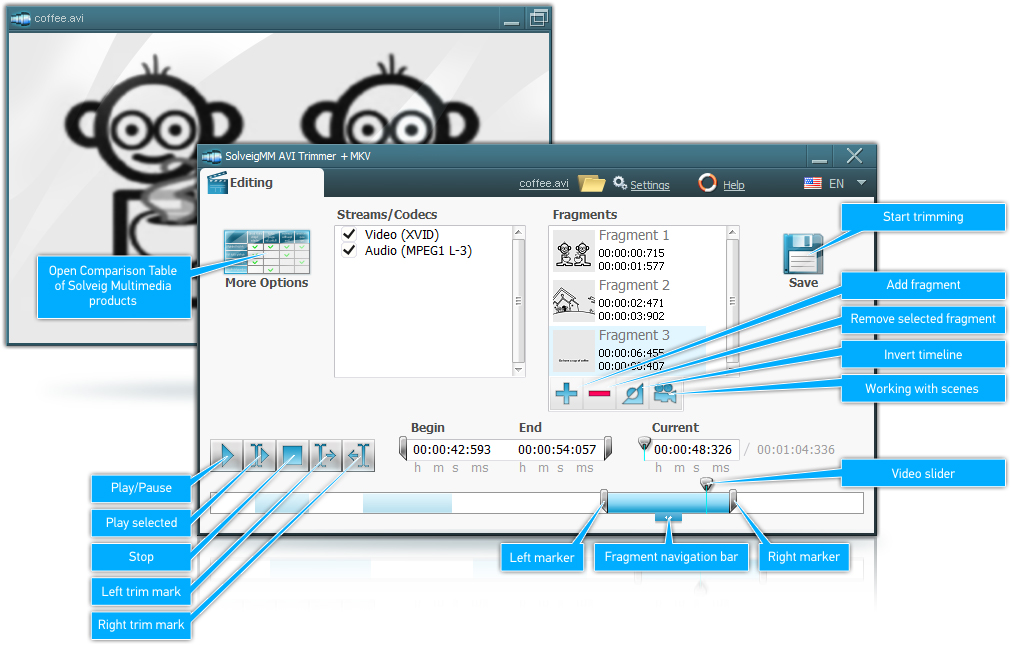Screen dimensions: 1011x645
Task: Click the US flag language icon
Action: pyautogui.click(x=812, y=183)
